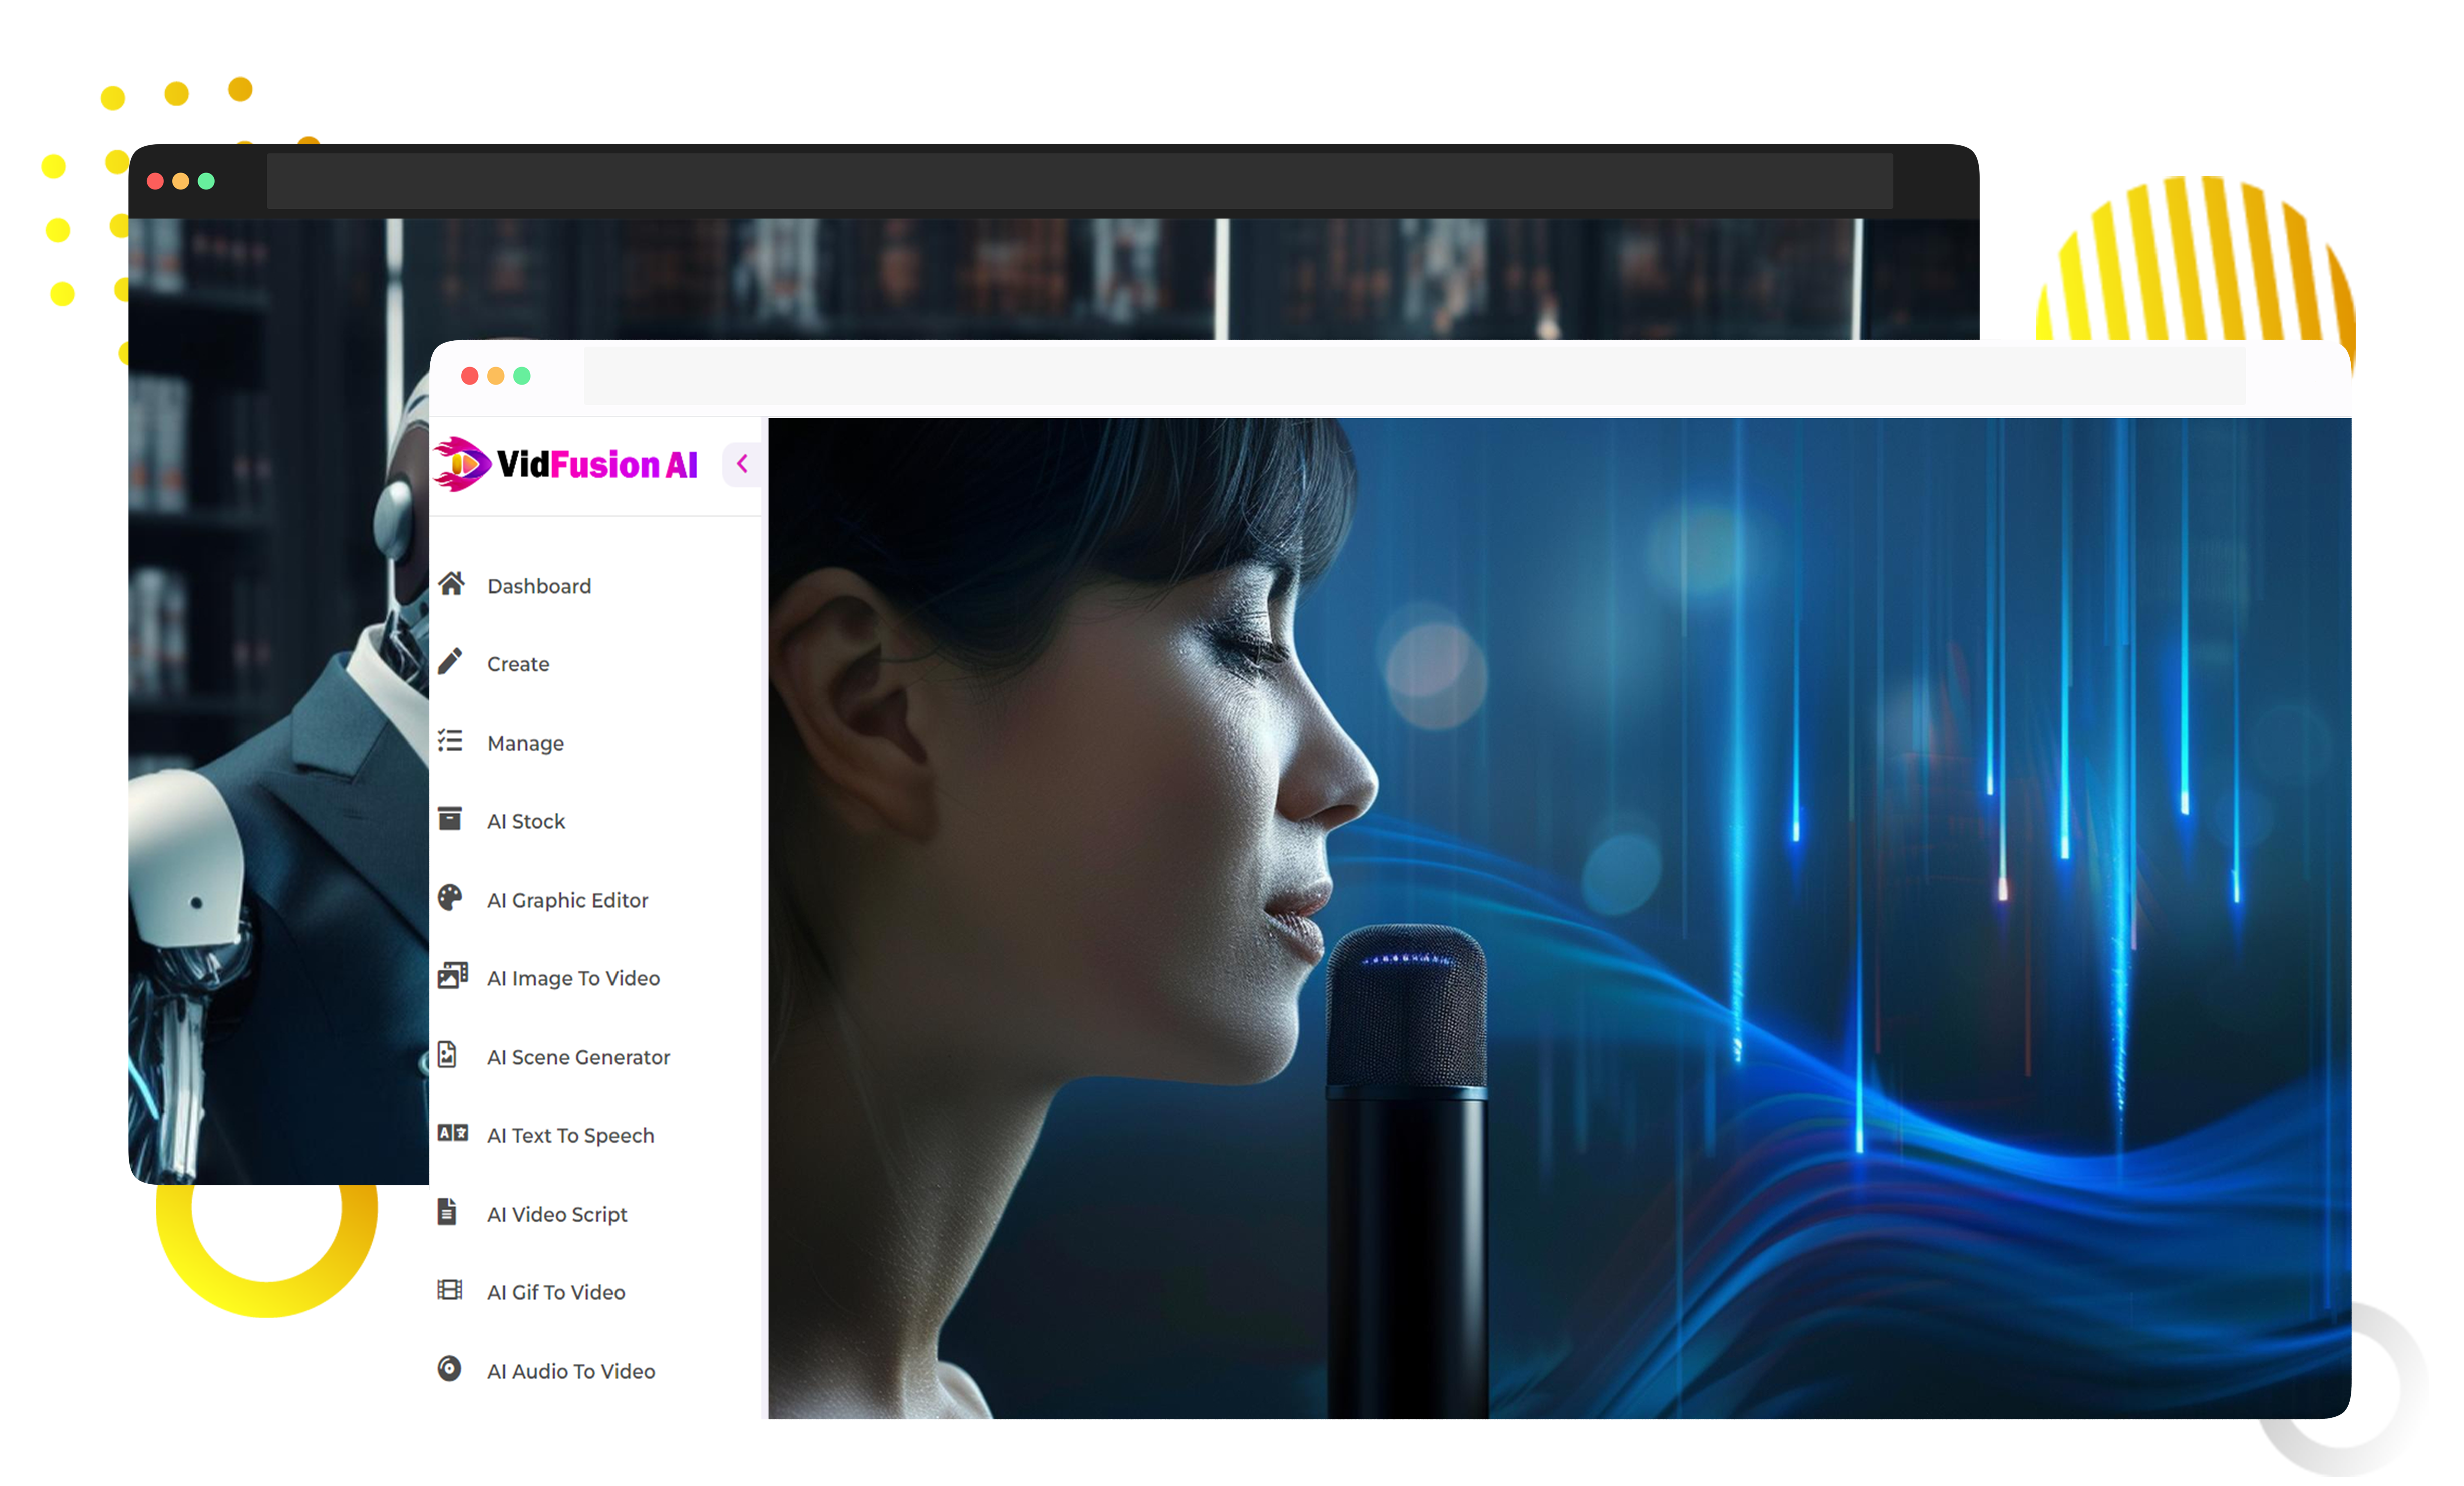The image size is (2464, 1486).
Task: Click the woman with microphone image
Action: coord(1559,918)
